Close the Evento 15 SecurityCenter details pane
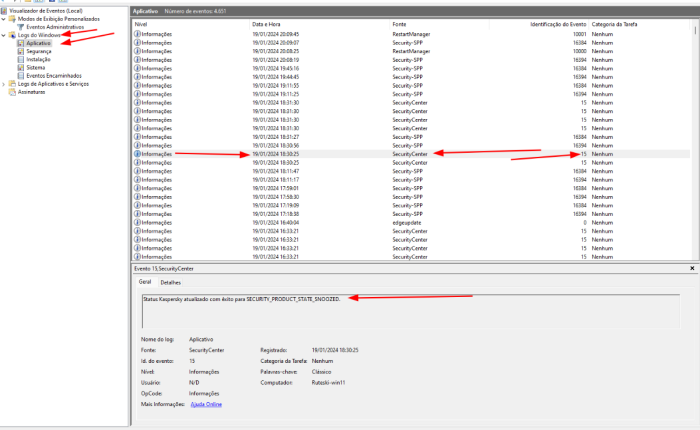This screenshot has width=700, height=430. coord(692,268)
